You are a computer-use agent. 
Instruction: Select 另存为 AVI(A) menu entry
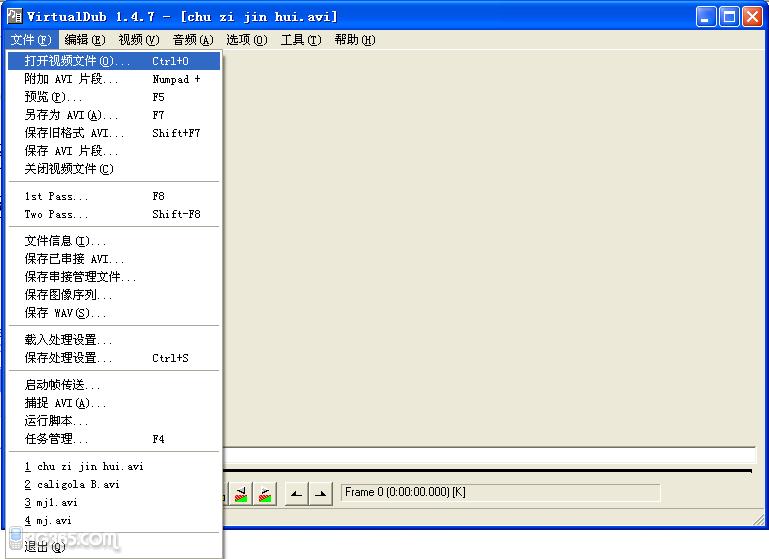click(x=114, y=115)
